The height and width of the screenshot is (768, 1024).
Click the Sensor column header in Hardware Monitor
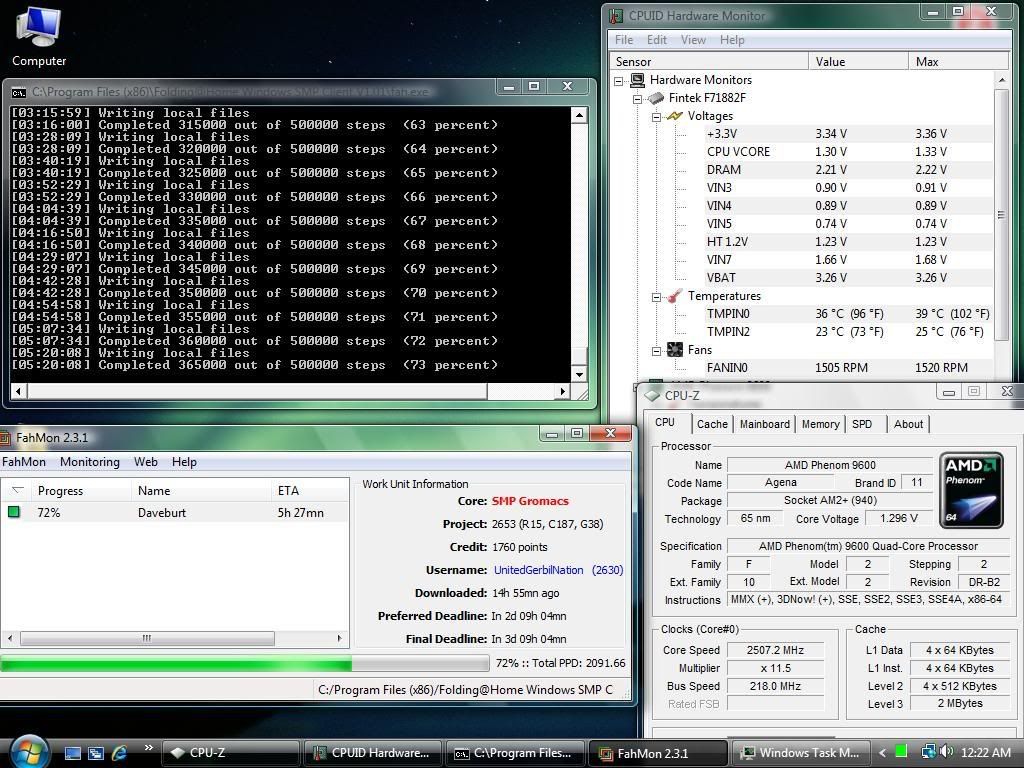pyautogui.click(x=709, y=61)
